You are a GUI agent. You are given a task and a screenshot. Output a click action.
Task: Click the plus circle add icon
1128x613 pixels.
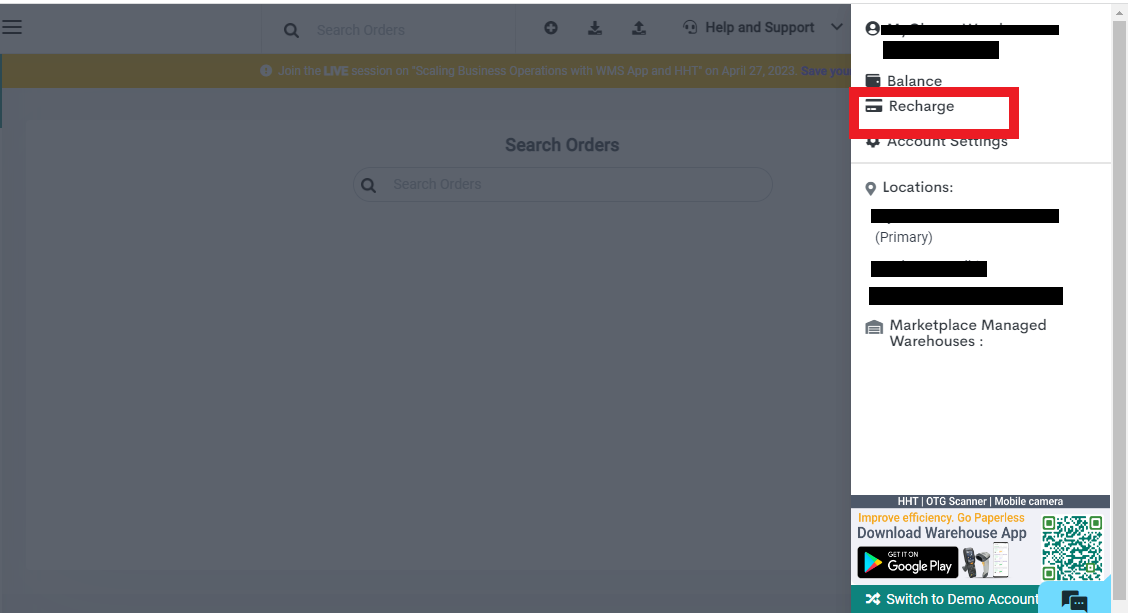click(x=551, y=28)
